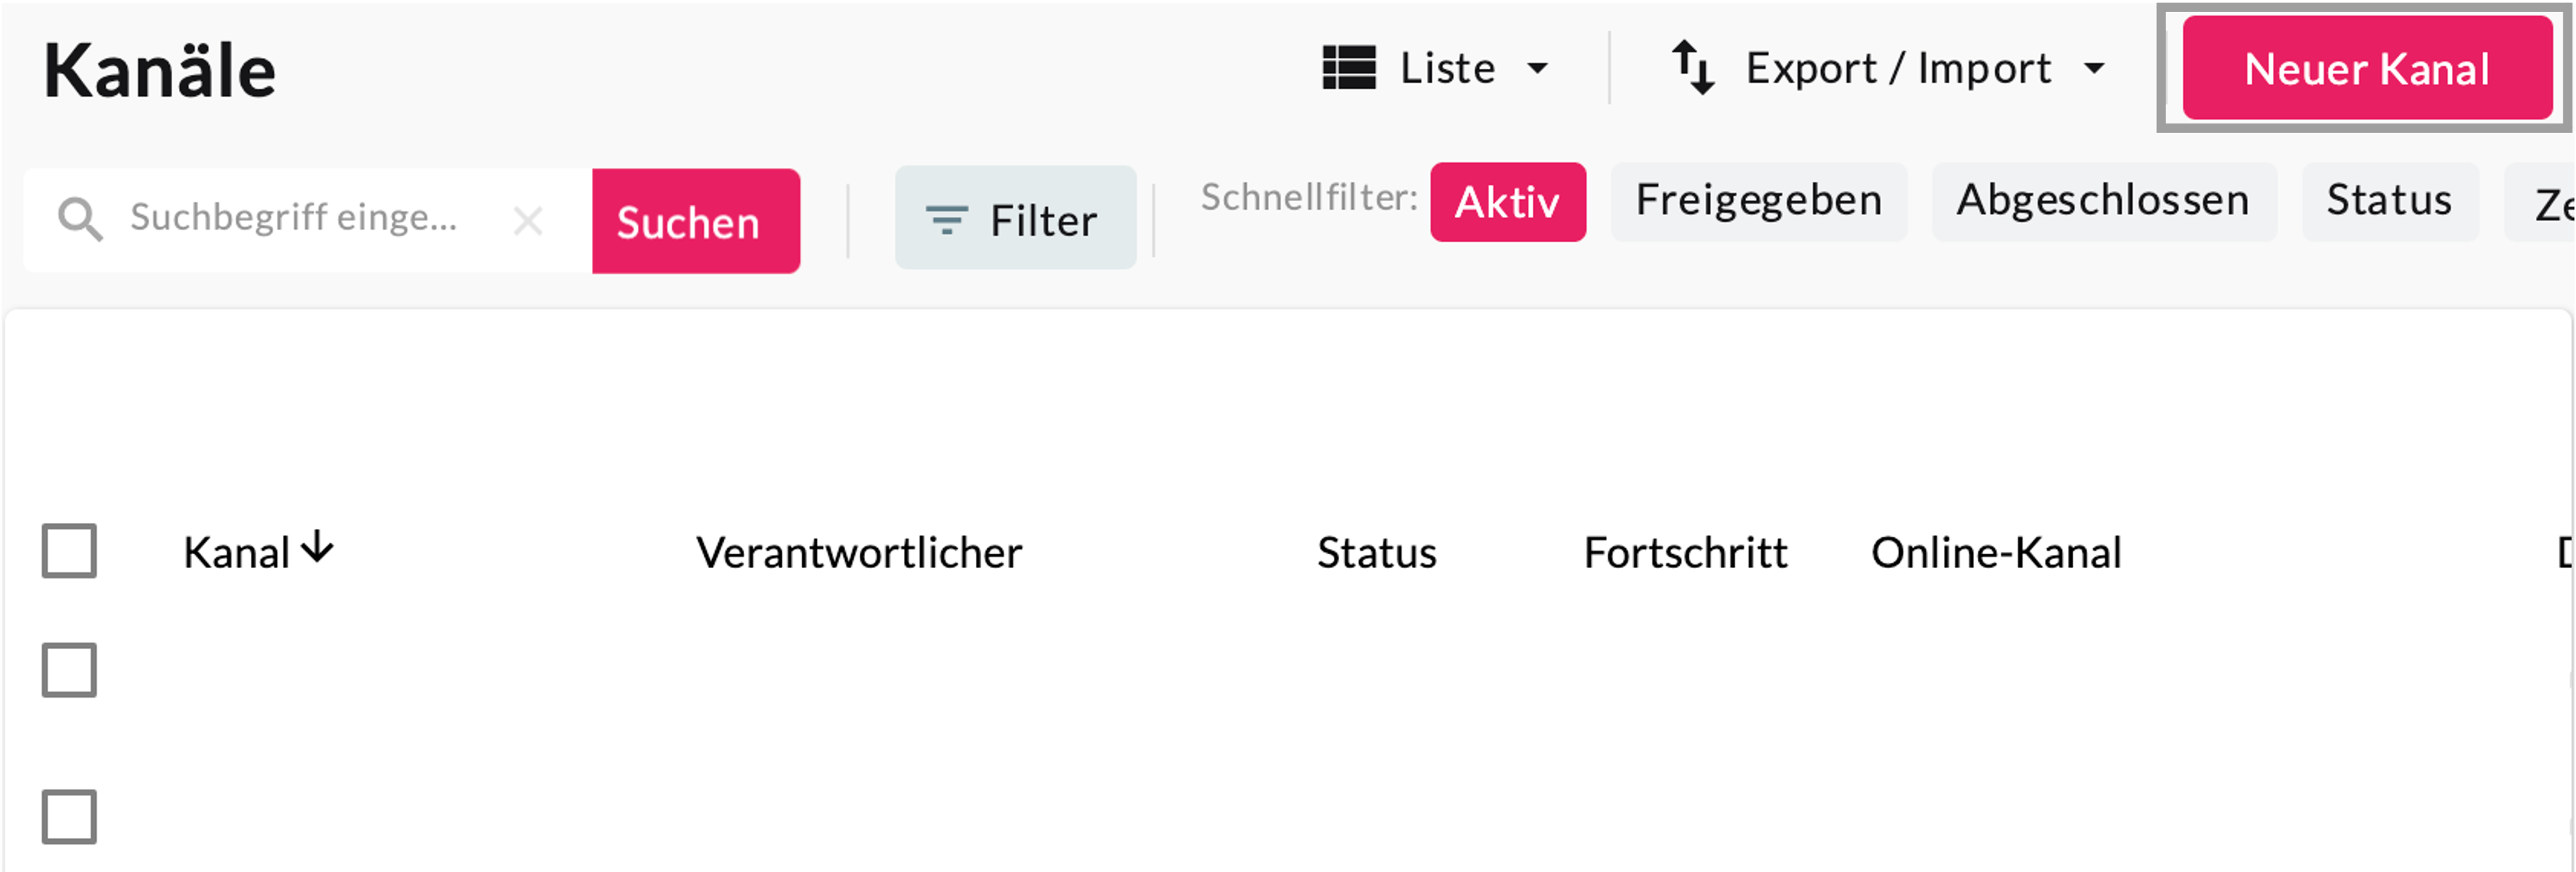Click the magnifying glass search icon

point(80,219)
